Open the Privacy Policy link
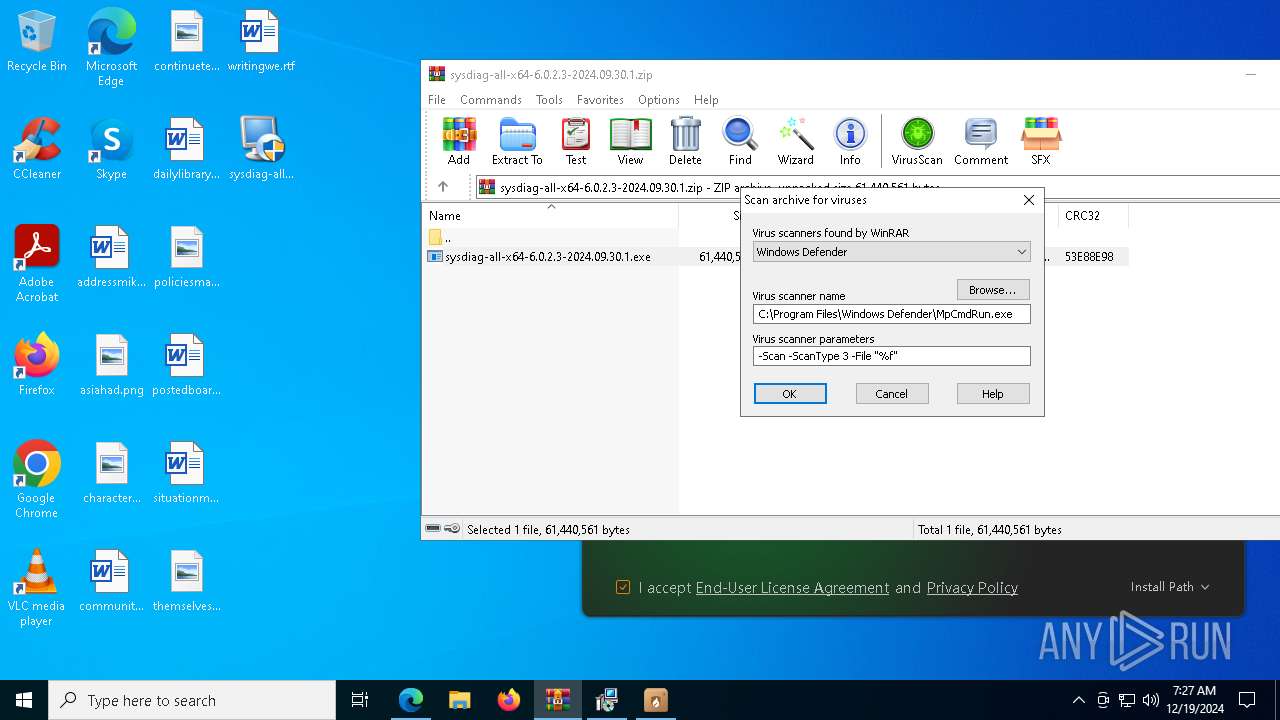This screenshot has height=720, width=1280. click(972, 588)
